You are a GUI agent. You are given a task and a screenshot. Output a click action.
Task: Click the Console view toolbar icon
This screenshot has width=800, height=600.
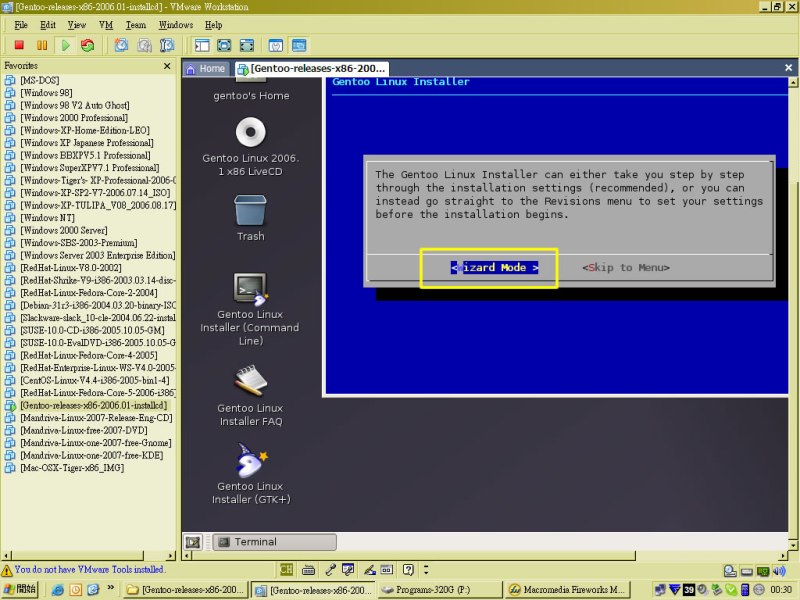point(299,45)
